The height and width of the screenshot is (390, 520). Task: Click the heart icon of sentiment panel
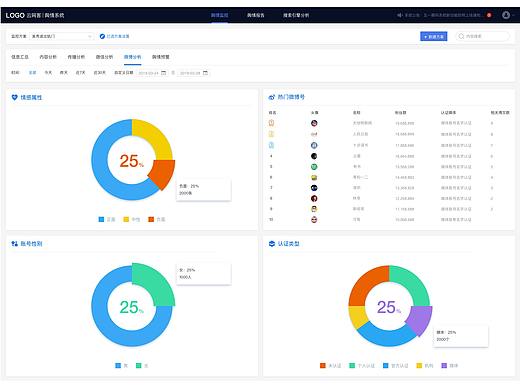(14, 97)
